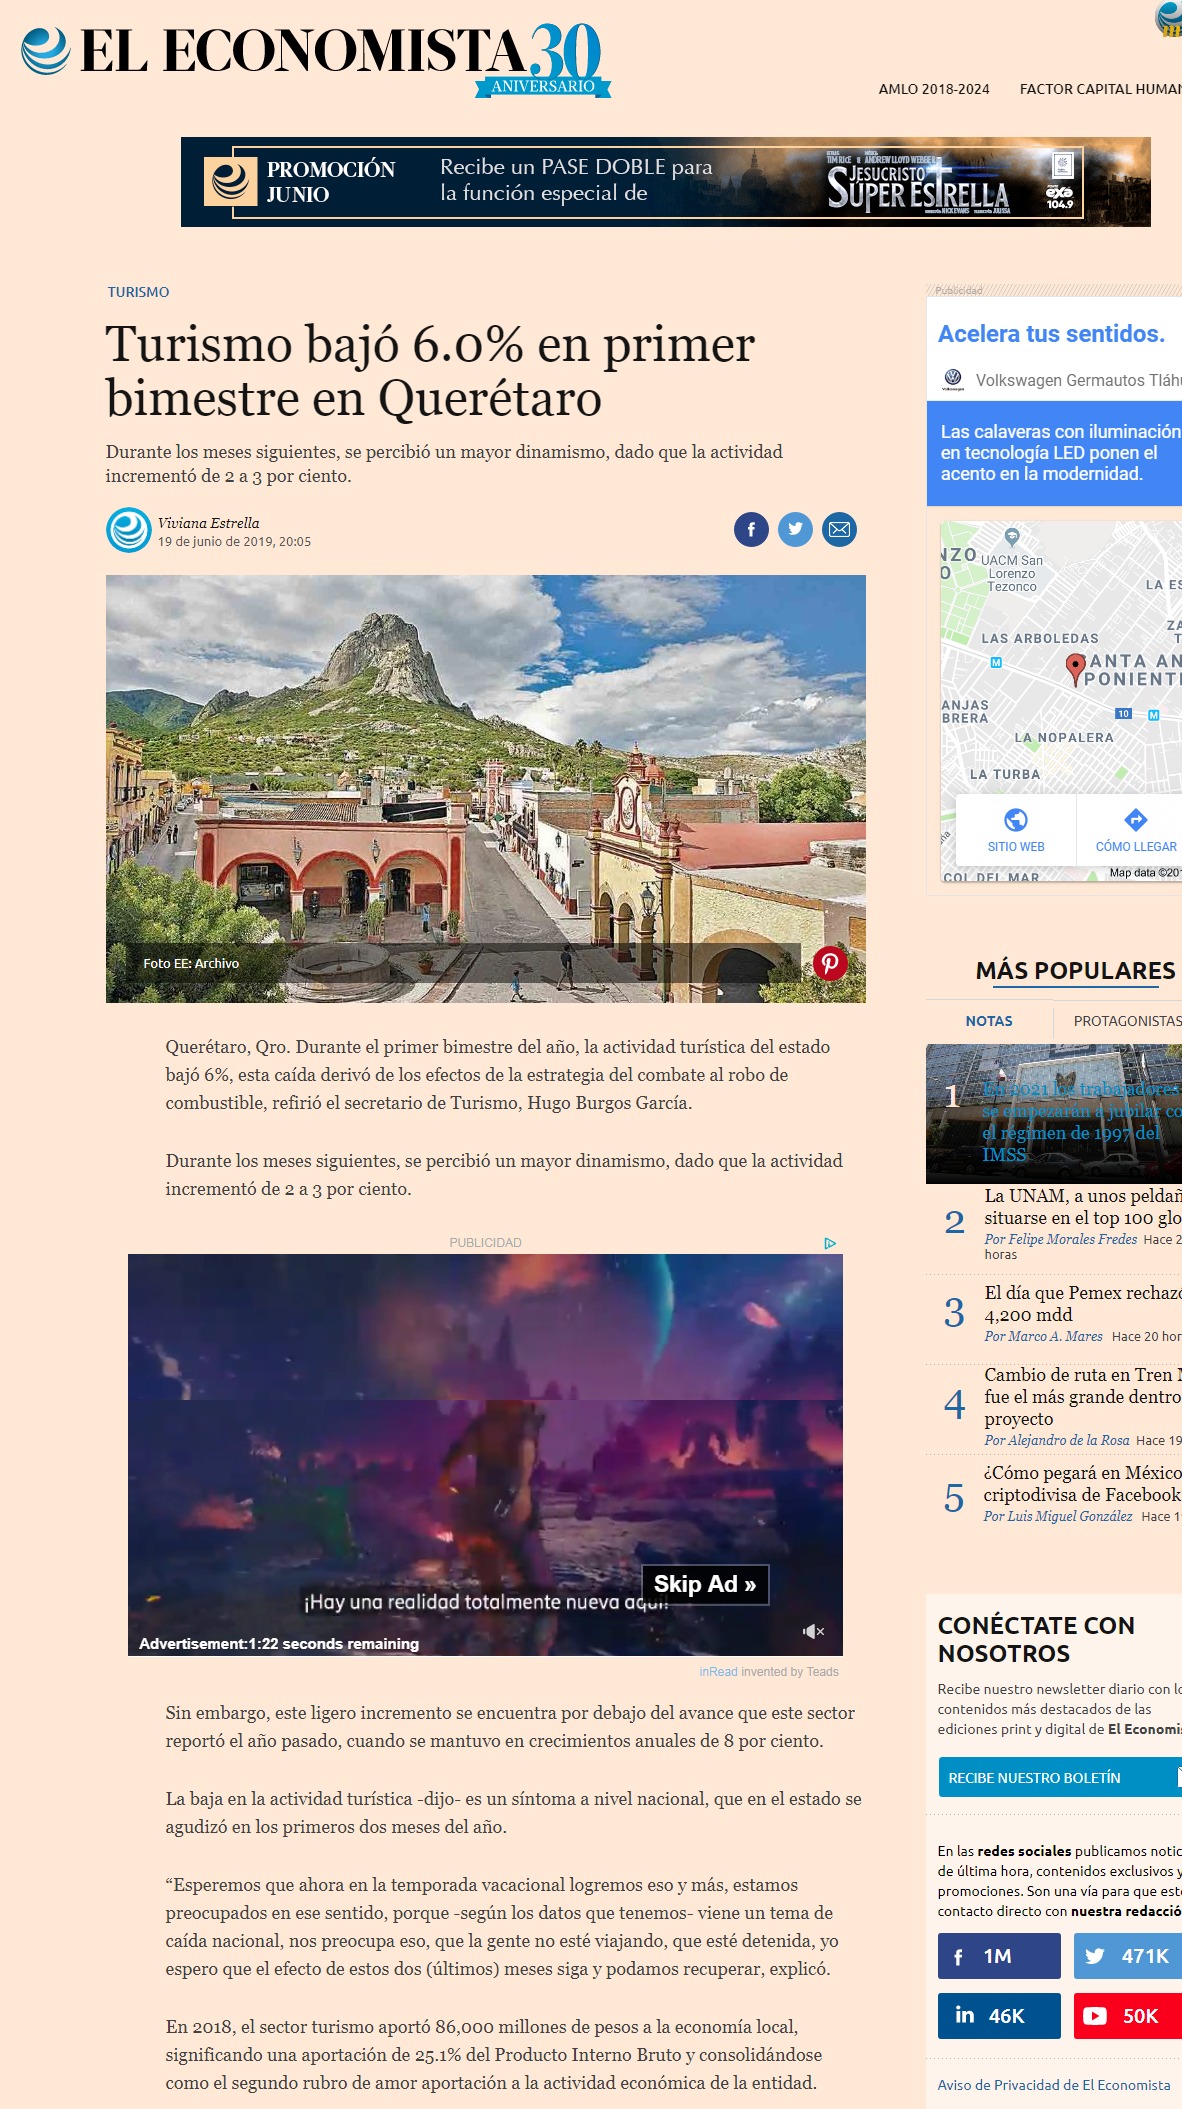Unmute the video ad speaker icon
The width and height of the screenshot is (1182, 2109).
click(x=814, y=1631)
